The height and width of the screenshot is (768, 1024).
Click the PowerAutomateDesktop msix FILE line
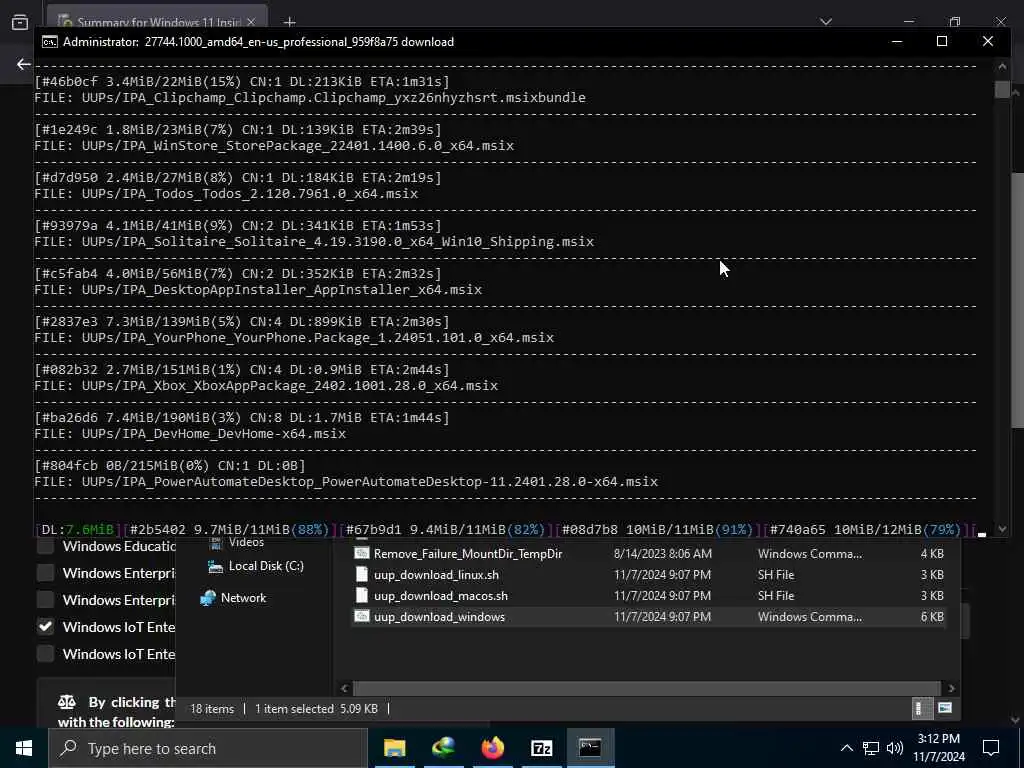(346, 482)
